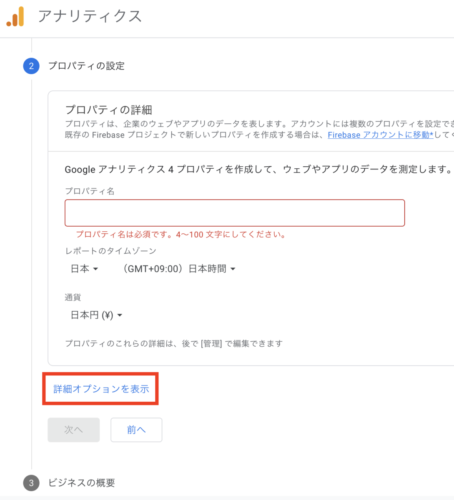Select the grey step 3 circle icon

pos(31,483)
